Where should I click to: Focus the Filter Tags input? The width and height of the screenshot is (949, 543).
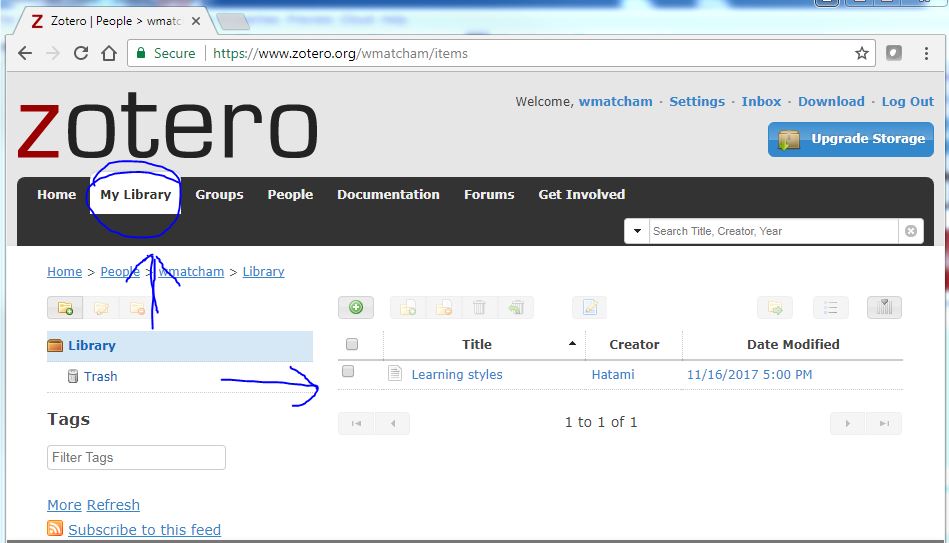tap(136, 458)
